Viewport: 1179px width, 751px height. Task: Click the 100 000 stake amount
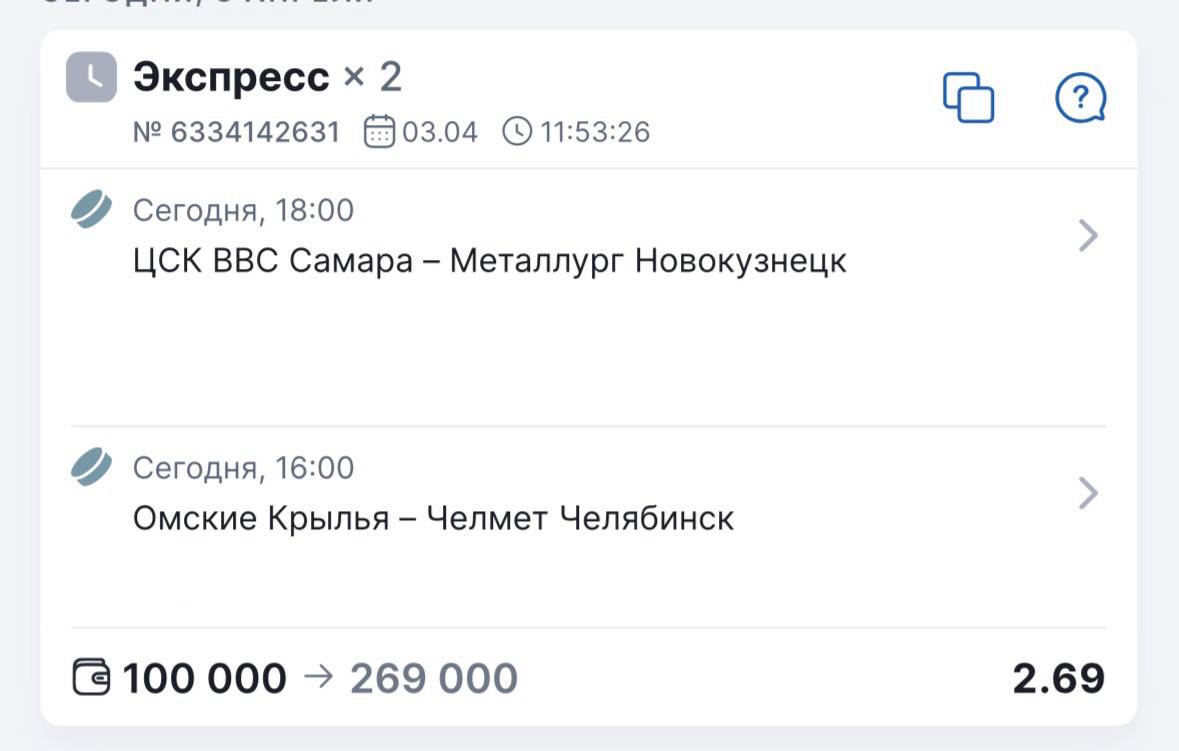pos(204,678)
